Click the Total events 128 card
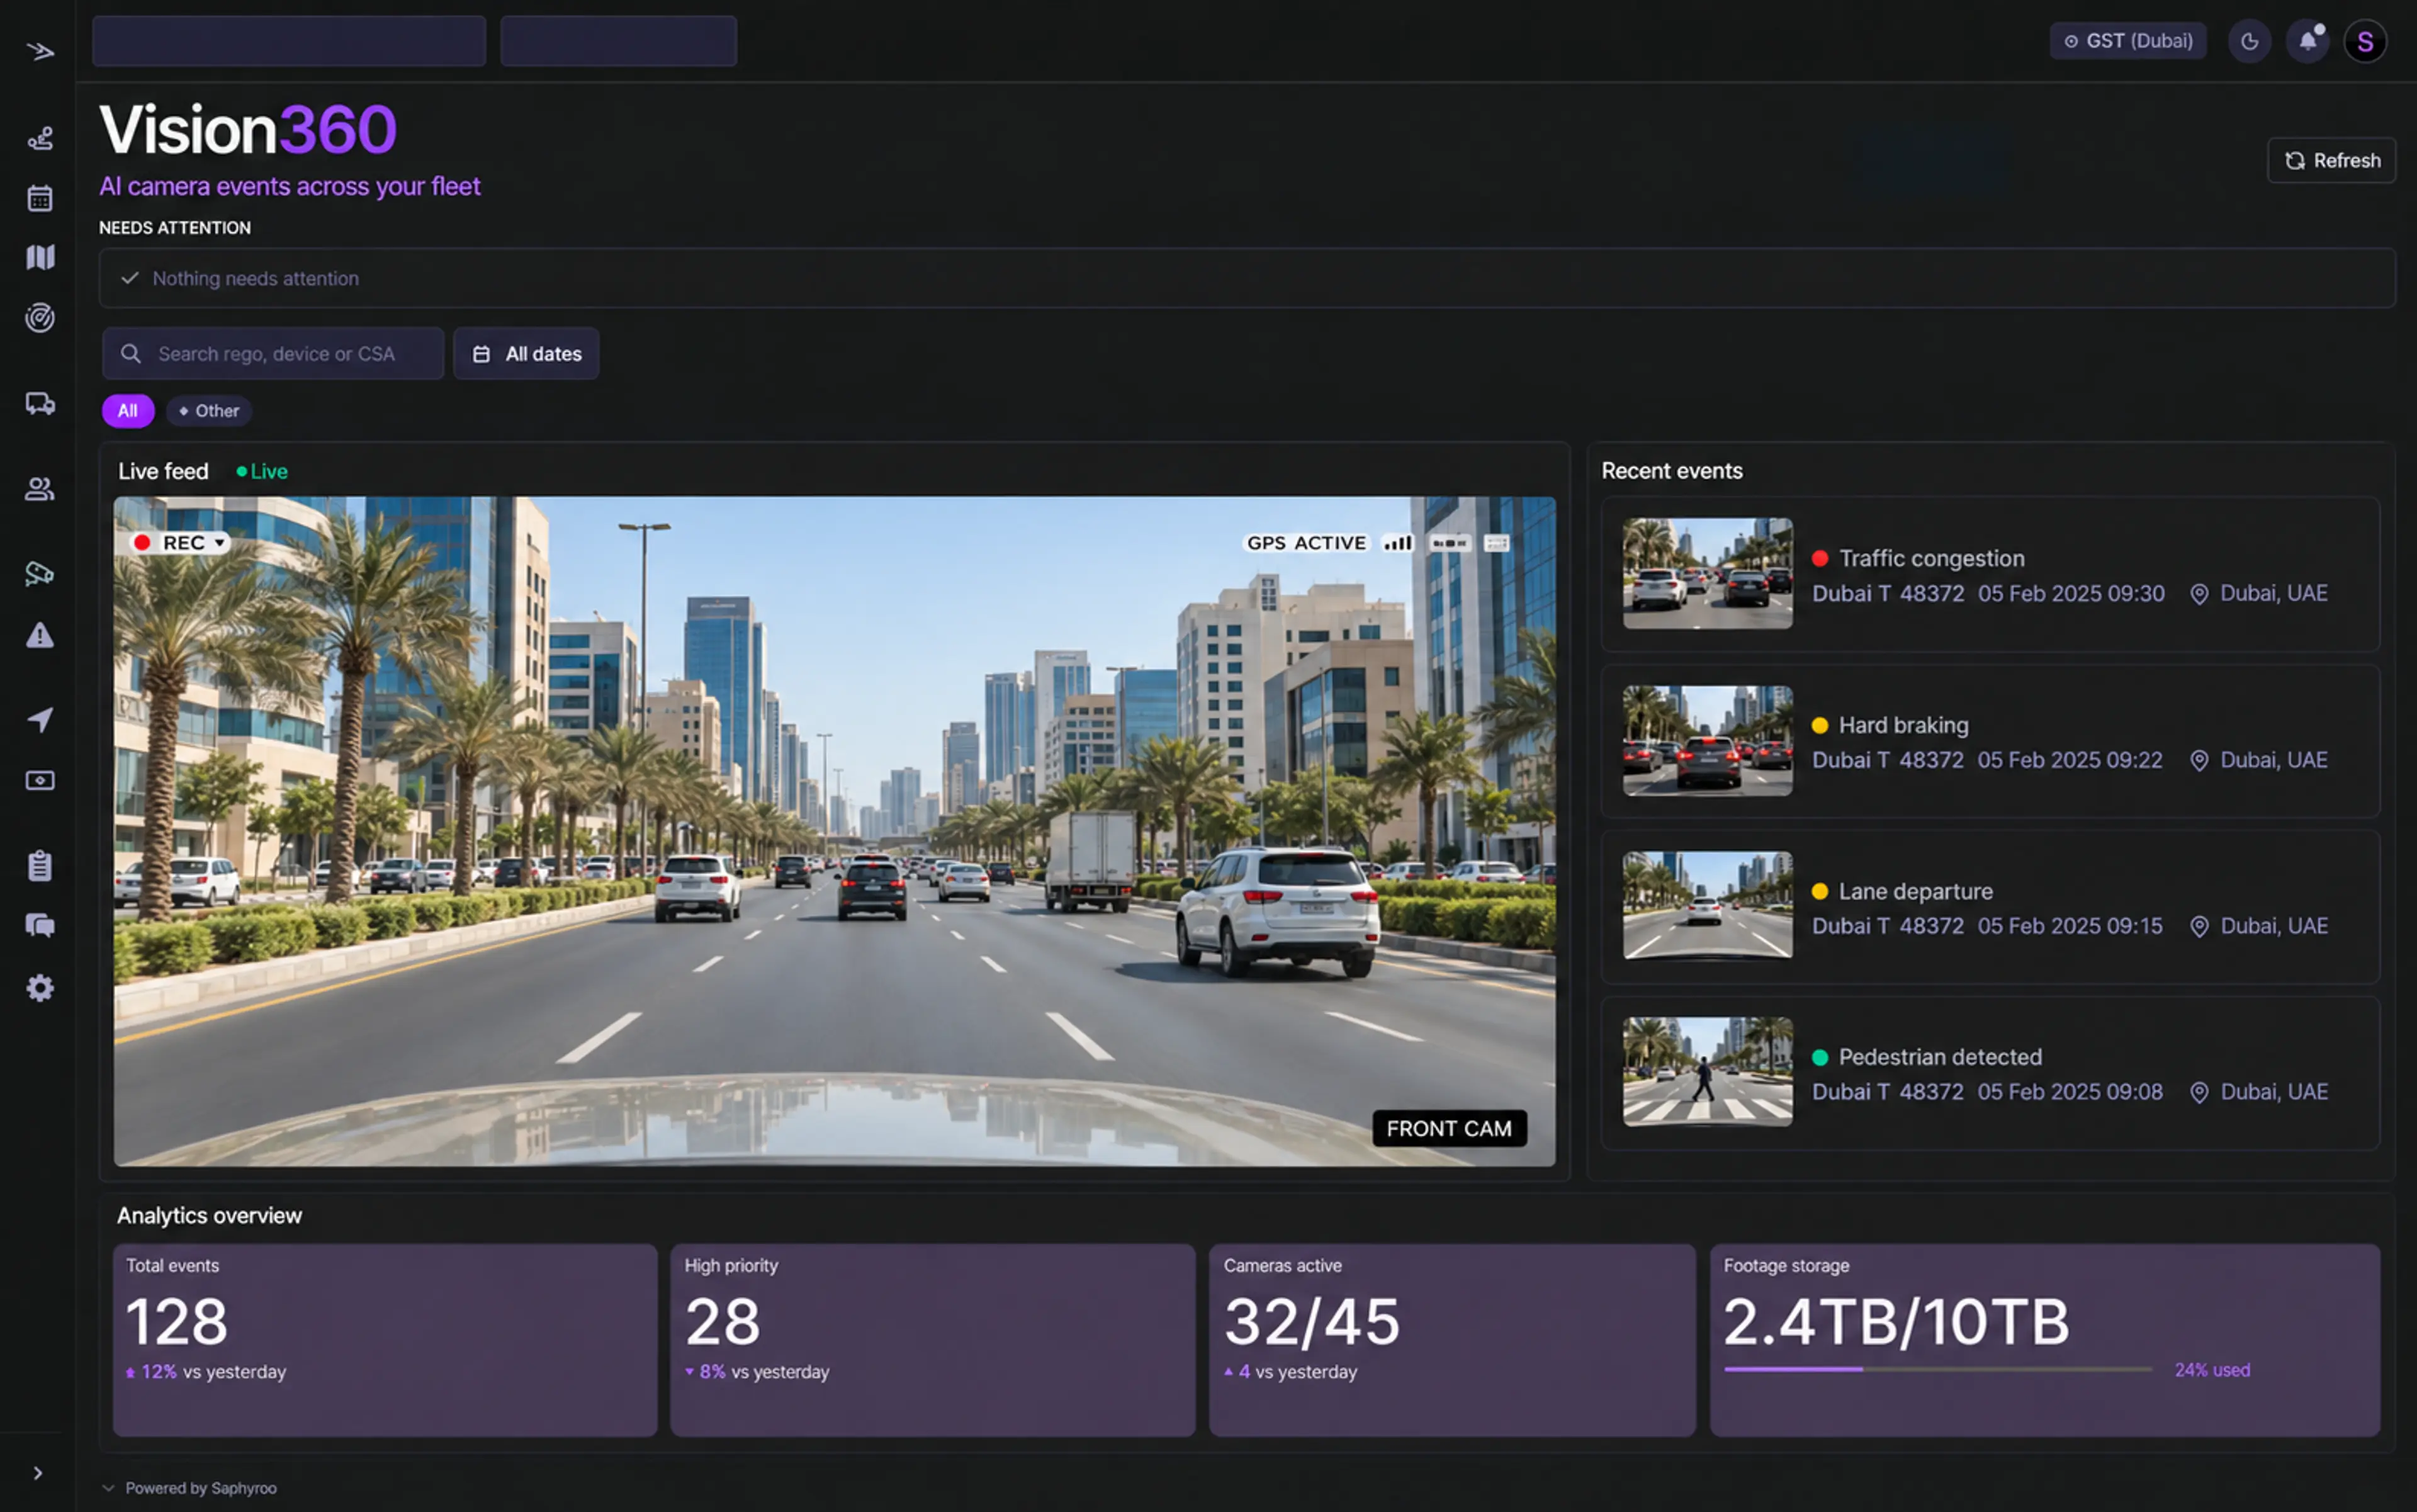The width and height of the screenshot is (2417, 1512). [385, 1340]
